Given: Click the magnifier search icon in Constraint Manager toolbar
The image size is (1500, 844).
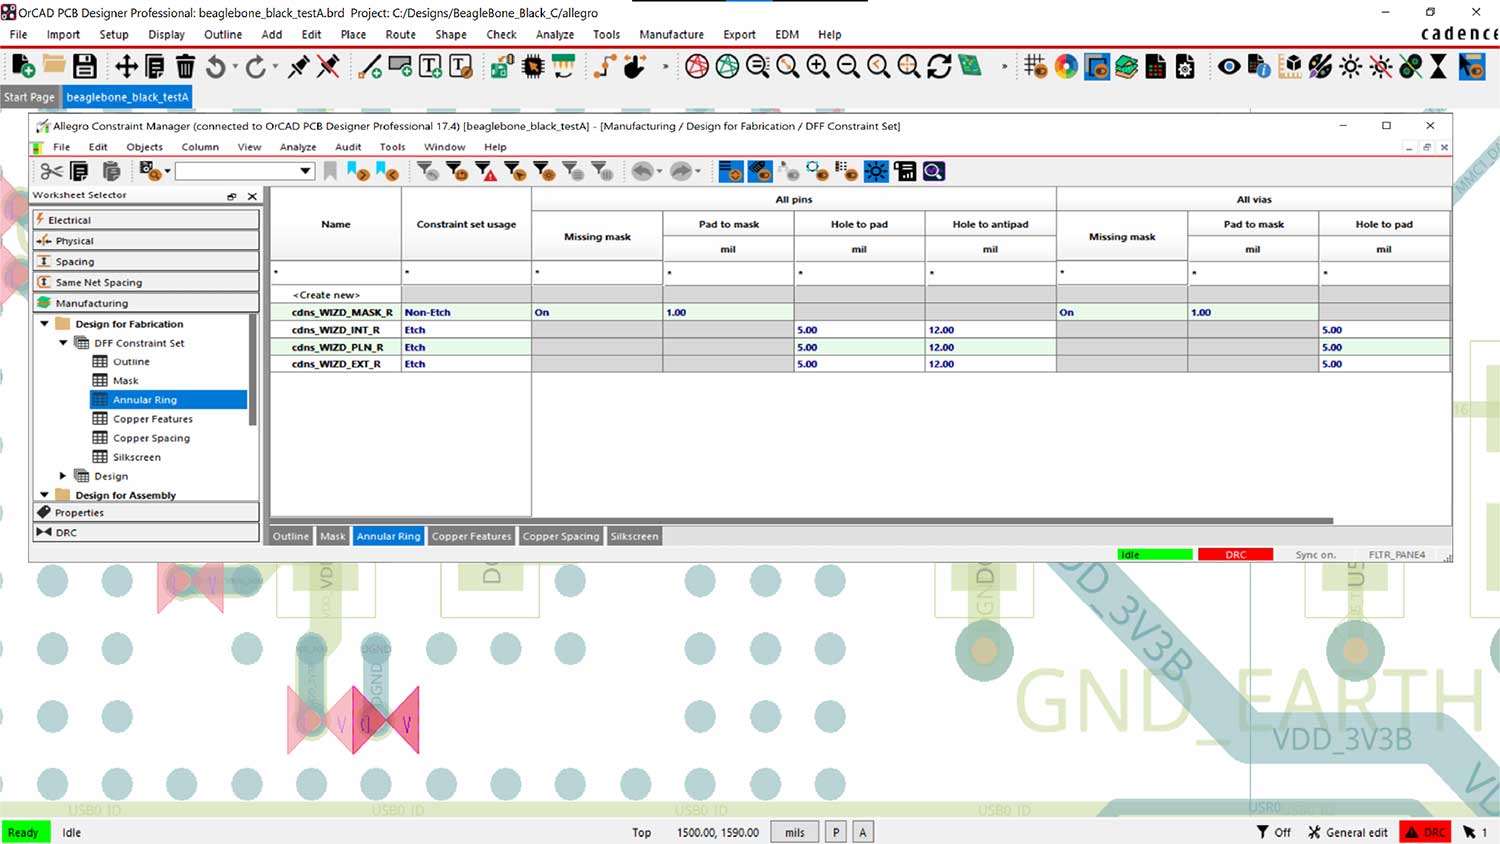Looking at the screenshot, I should 934,171.
